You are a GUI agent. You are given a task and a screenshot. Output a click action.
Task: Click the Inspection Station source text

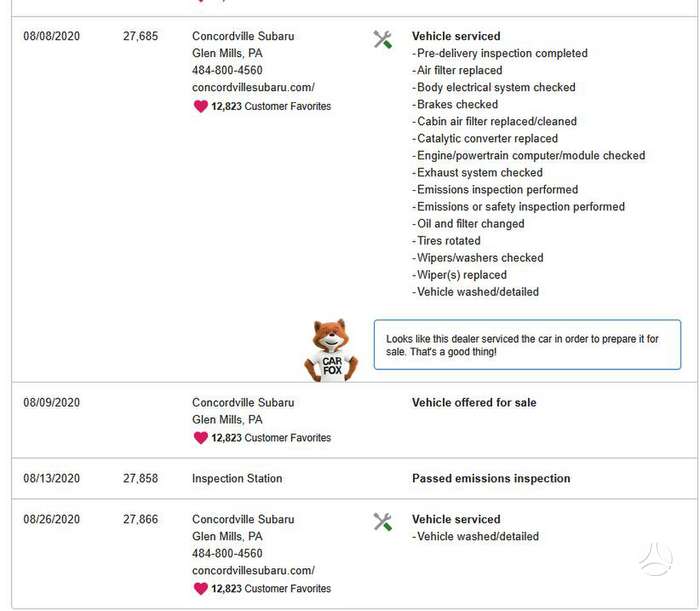(237, 478)
